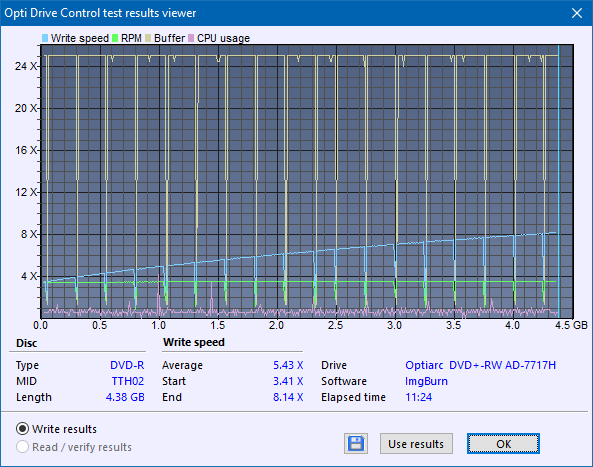The image size is (593, 467).
Task: Click the window title bar text
Action: [x=100, y=13]
